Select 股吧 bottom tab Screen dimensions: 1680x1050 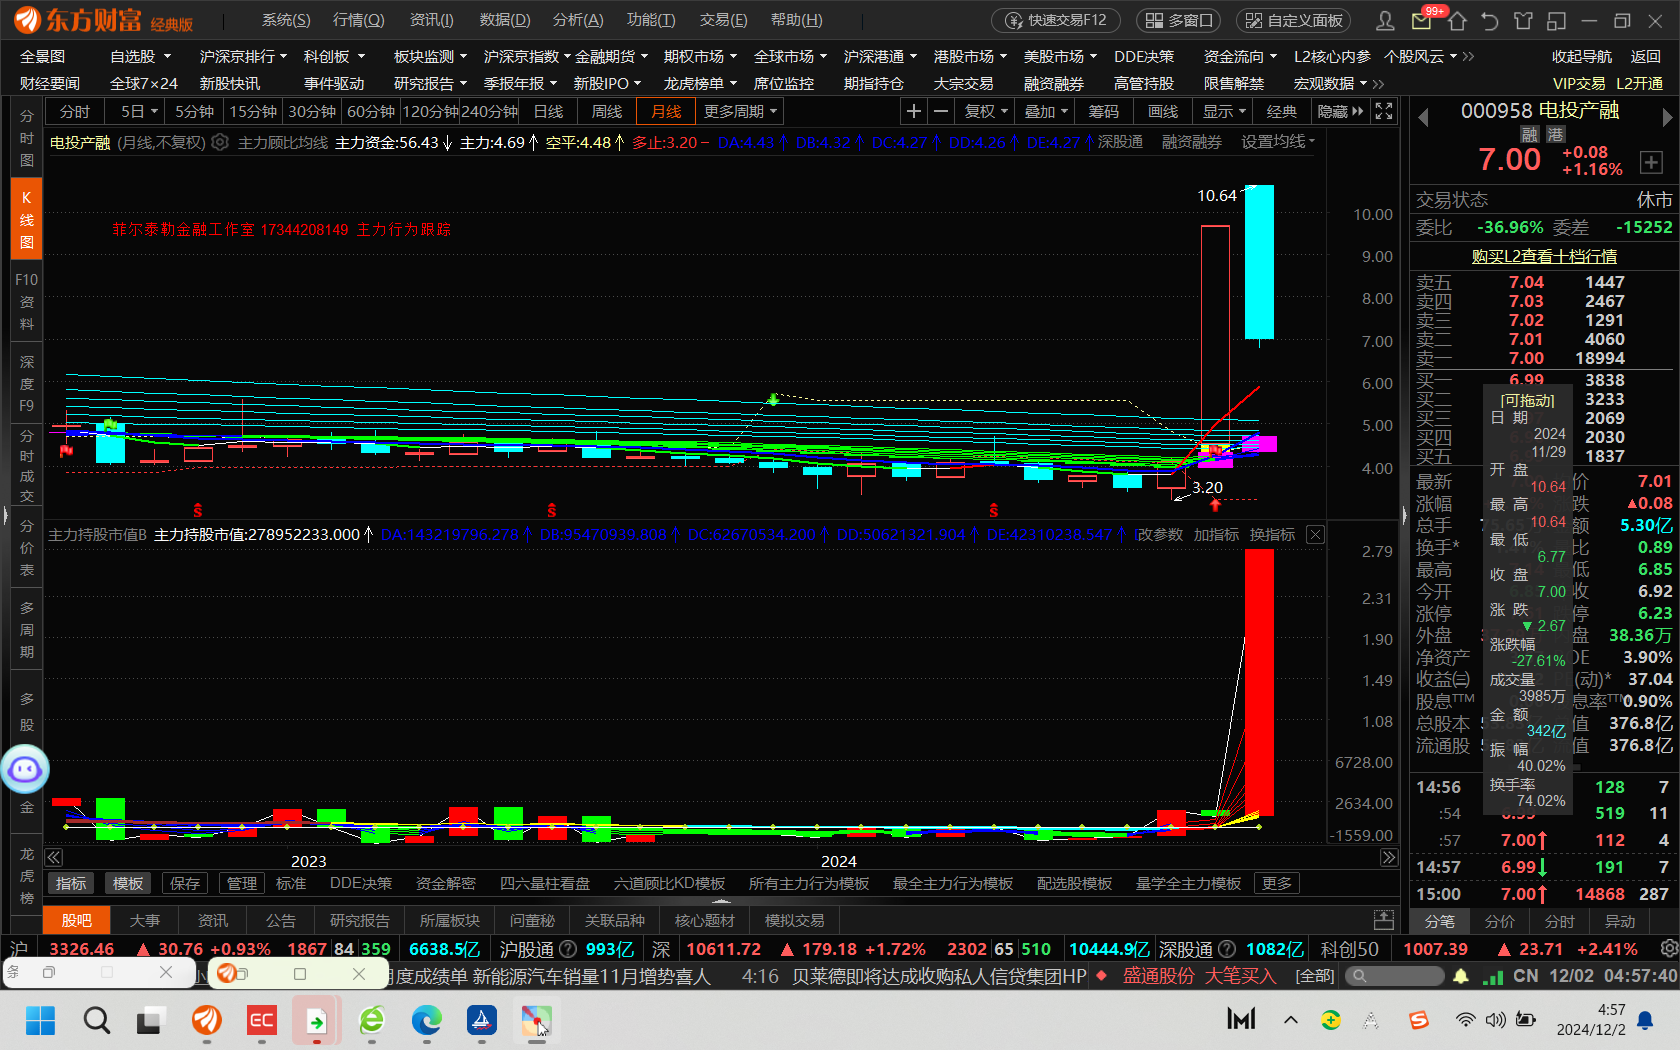click(76, 920)
